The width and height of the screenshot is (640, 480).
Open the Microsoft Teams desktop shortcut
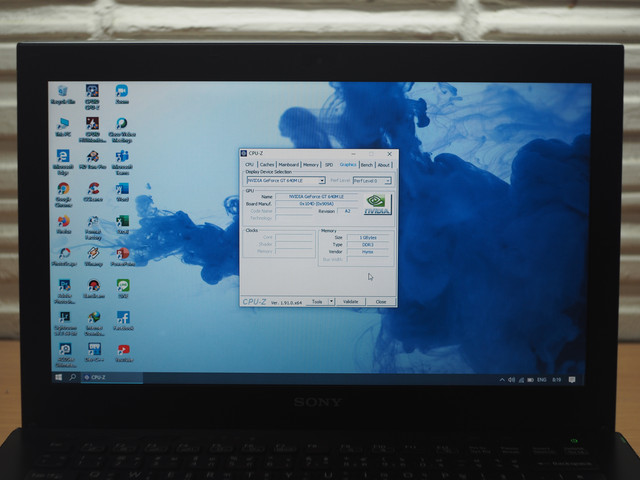(122, 162)
